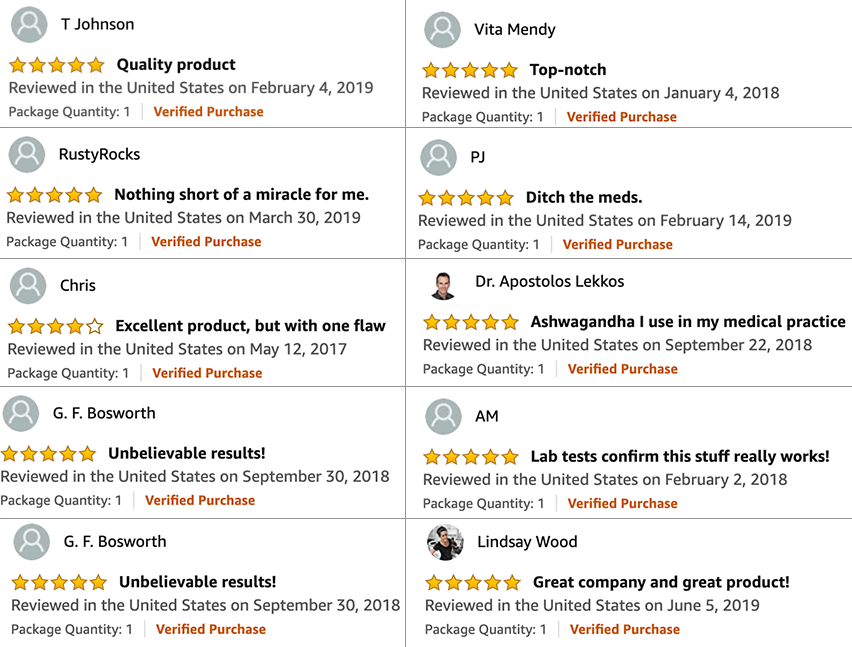Click AM's profile avatar icon

coord(443,417)
